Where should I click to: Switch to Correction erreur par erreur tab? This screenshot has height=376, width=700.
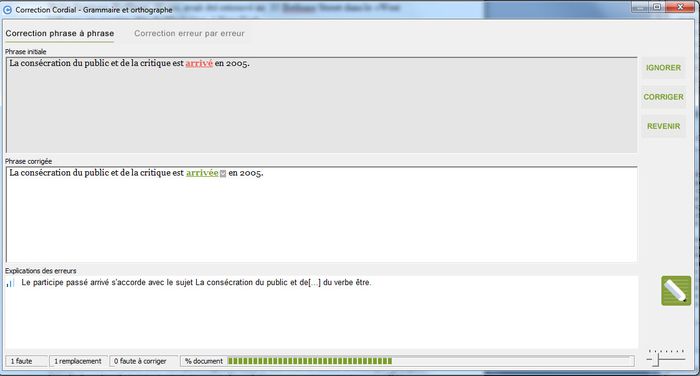[189, 33]
